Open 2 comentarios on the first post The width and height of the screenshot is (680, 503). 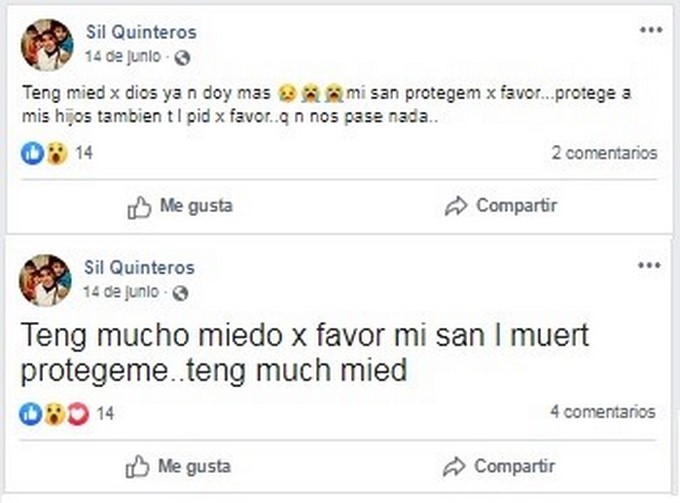[604, 153]
